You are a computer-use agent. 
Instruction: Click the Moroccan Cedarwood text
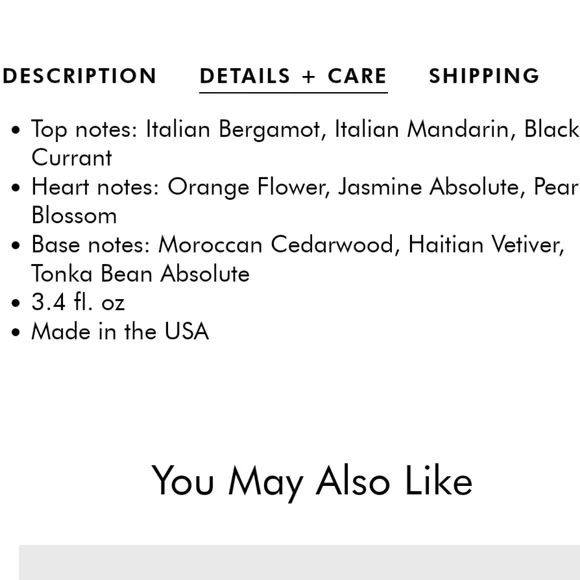coord(276,245)
